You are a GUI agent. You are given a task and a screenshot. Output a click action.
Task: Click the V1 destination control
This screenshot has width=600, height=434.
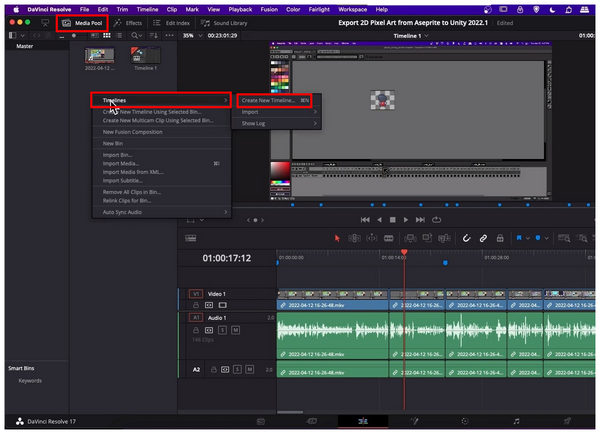196,294
